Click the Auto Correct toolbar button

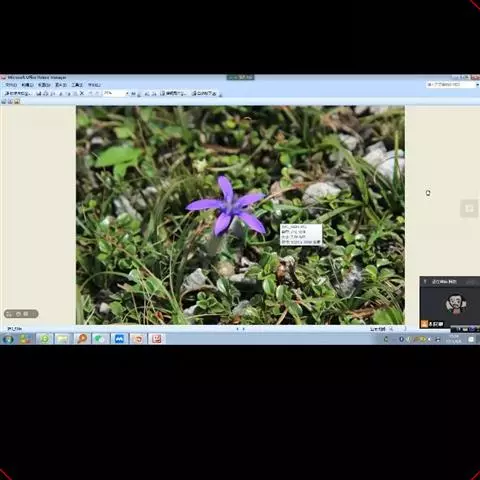[x=204, y=94]
